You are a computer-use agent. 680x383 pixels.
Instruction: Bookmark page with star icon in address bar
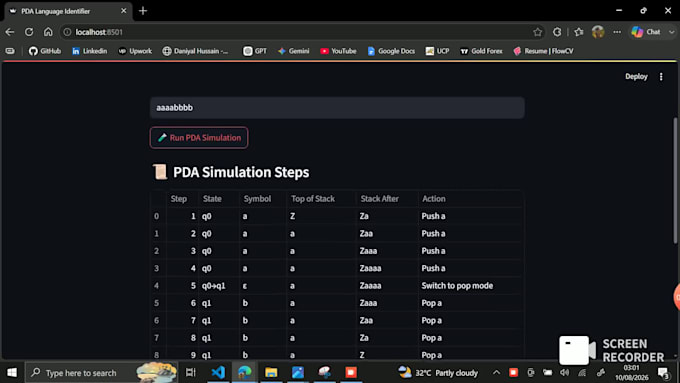538,32
